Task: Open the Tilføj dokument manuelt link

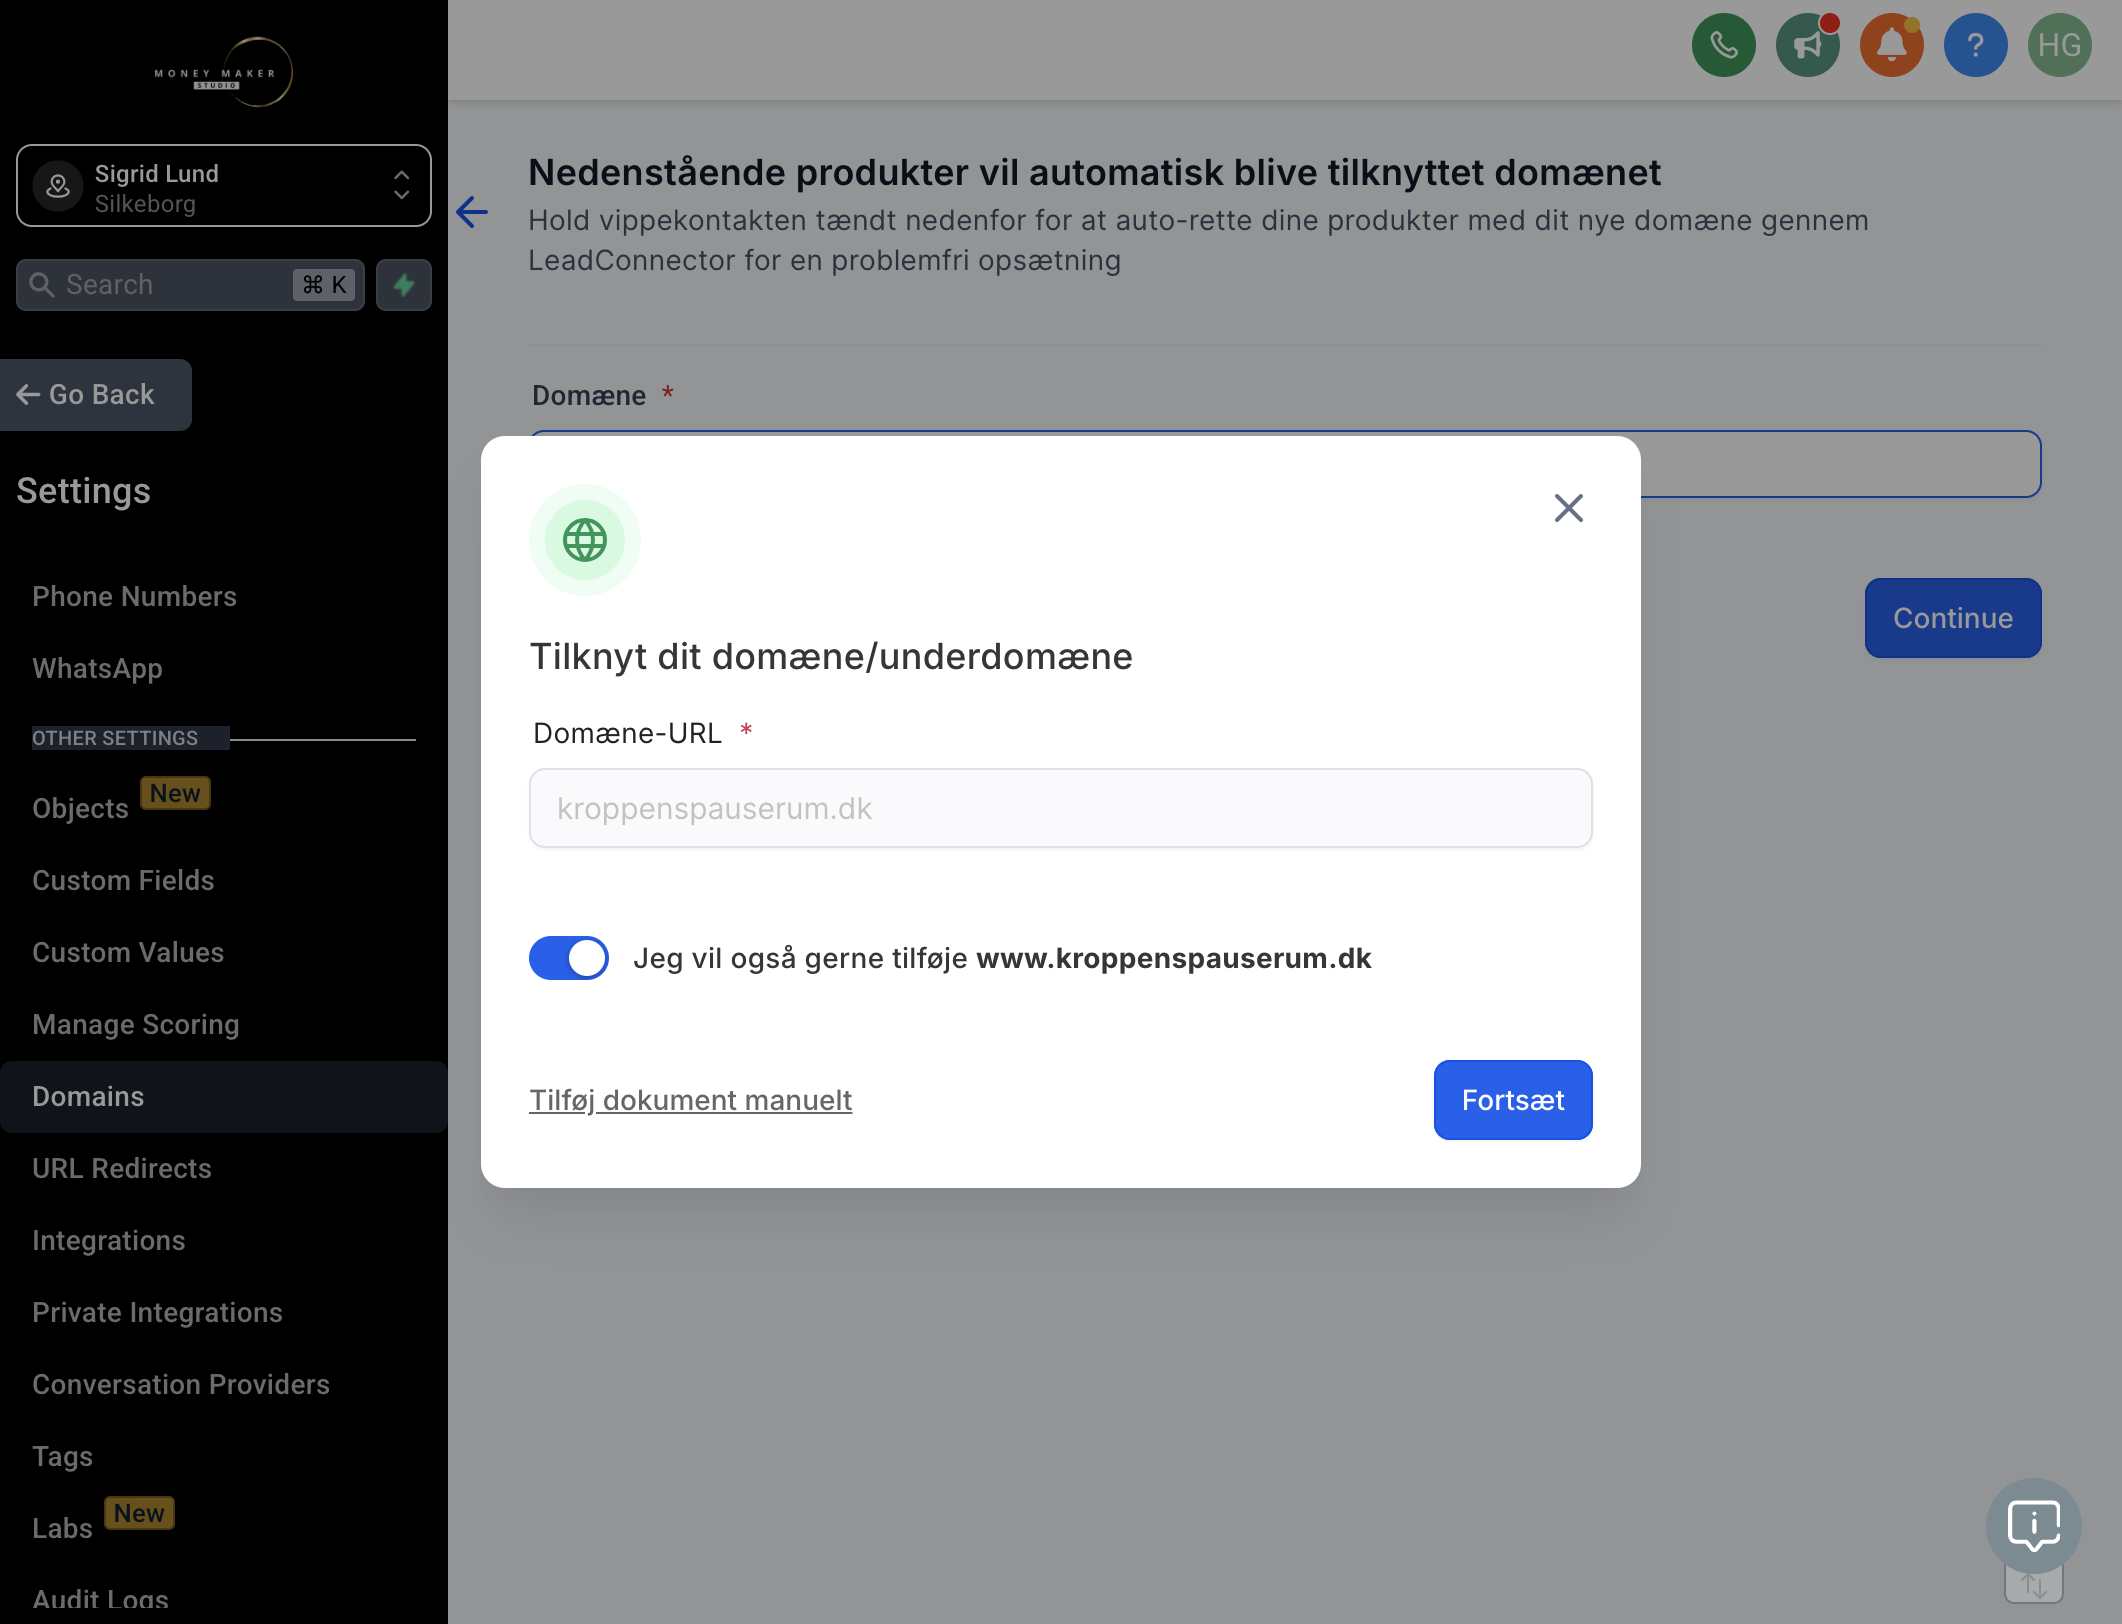Action: [690, 1100]
